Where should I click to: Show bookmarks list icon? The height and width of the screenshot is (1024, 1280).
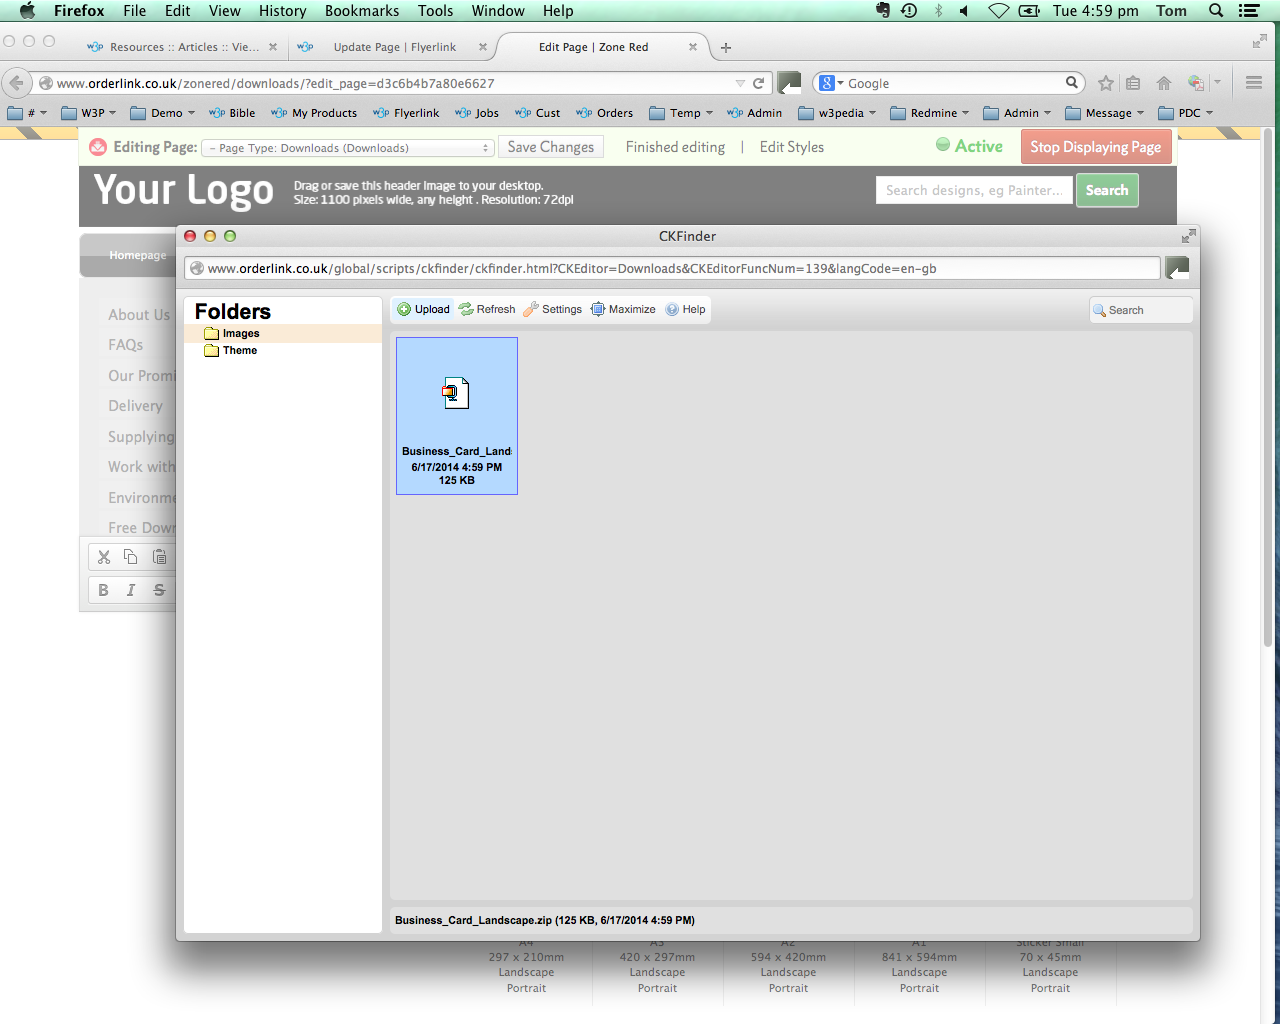pos(1133,83)
